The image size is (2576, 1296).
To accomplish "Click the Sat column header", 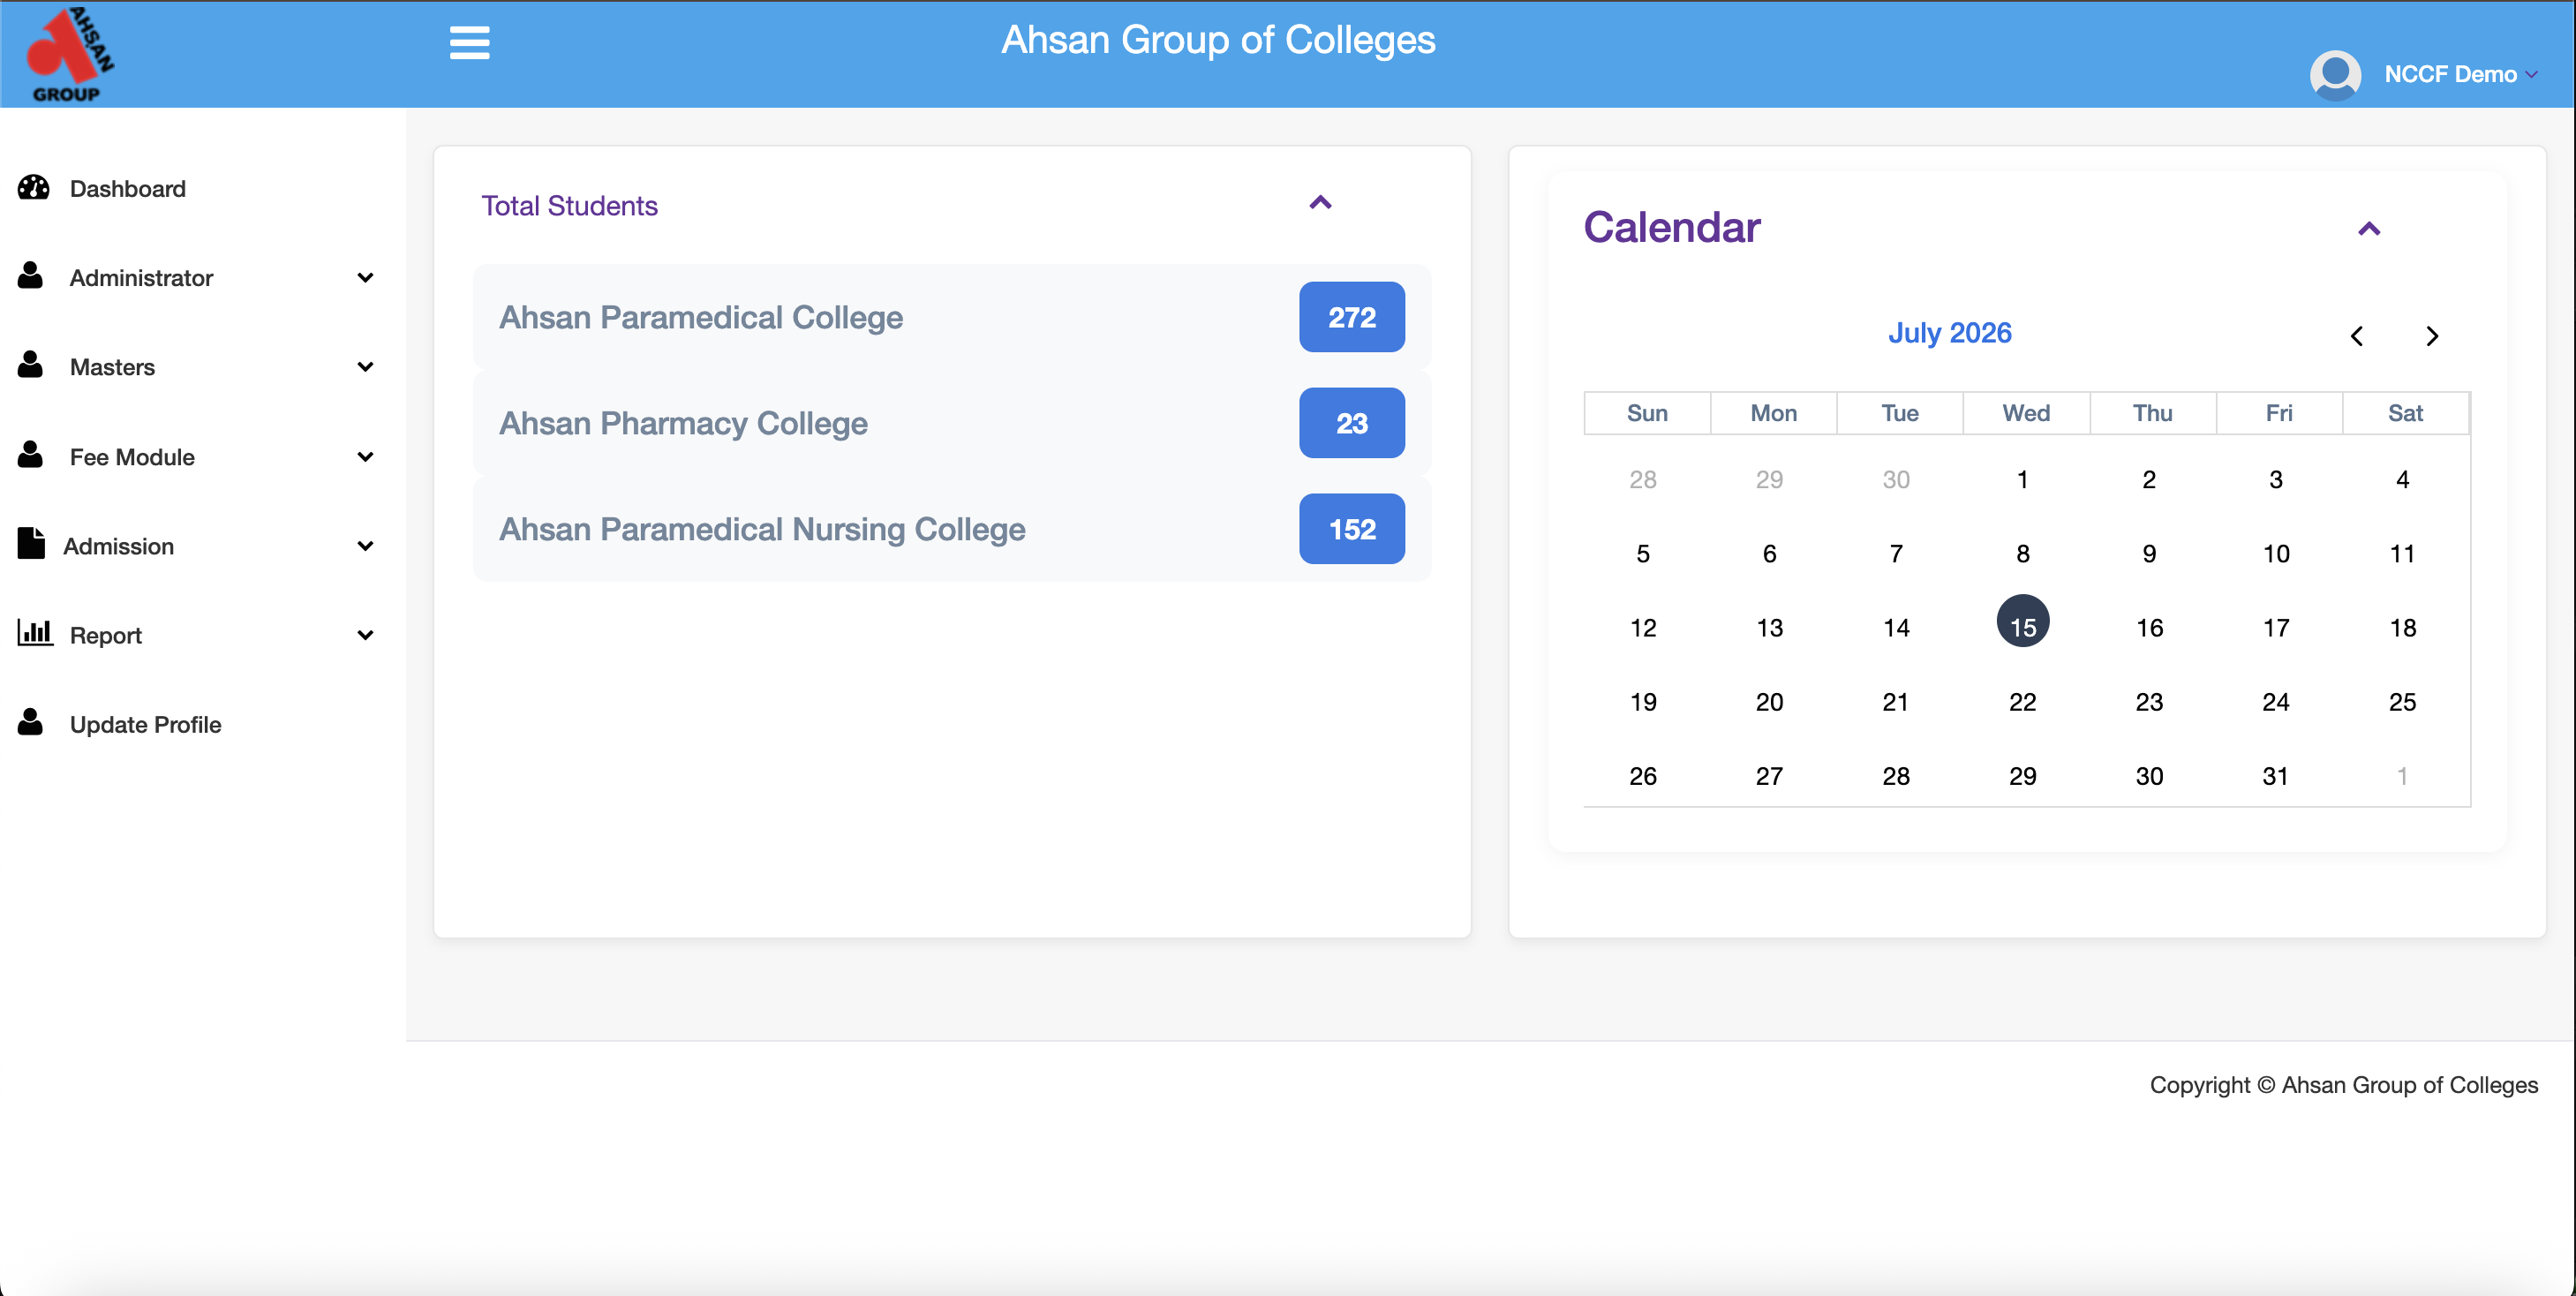I will point(2405,413).
